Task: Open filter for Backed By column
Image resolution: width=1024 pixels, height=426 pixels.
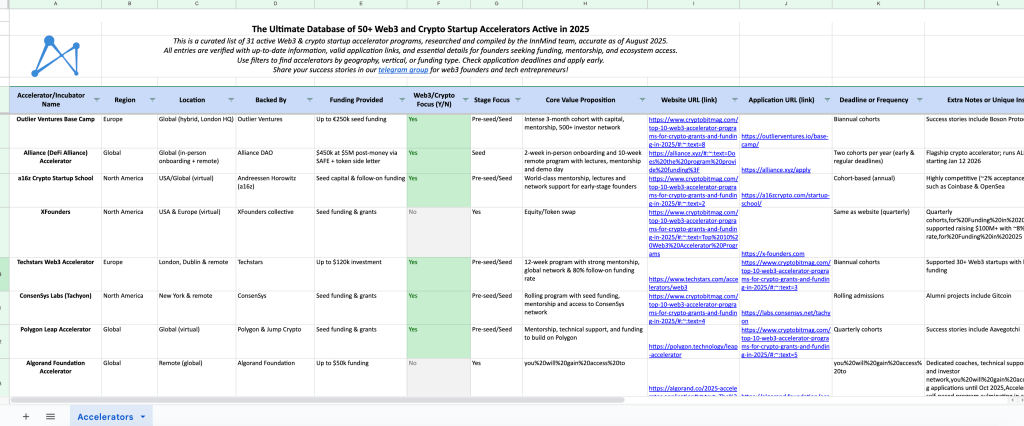Action: [310, 100]
